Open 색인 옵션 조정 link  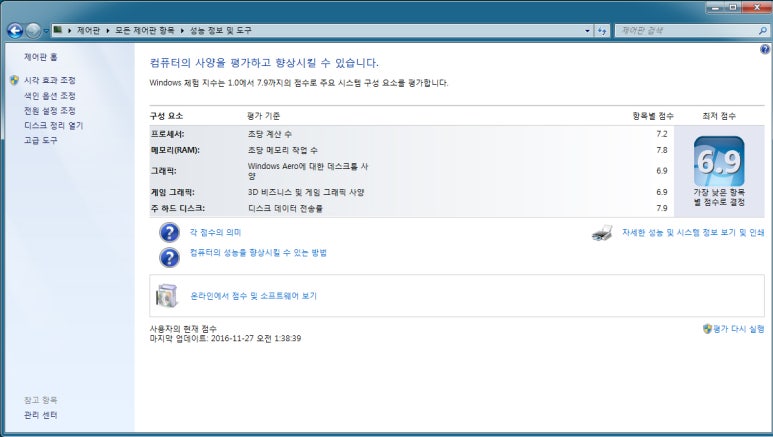(50, 95)
